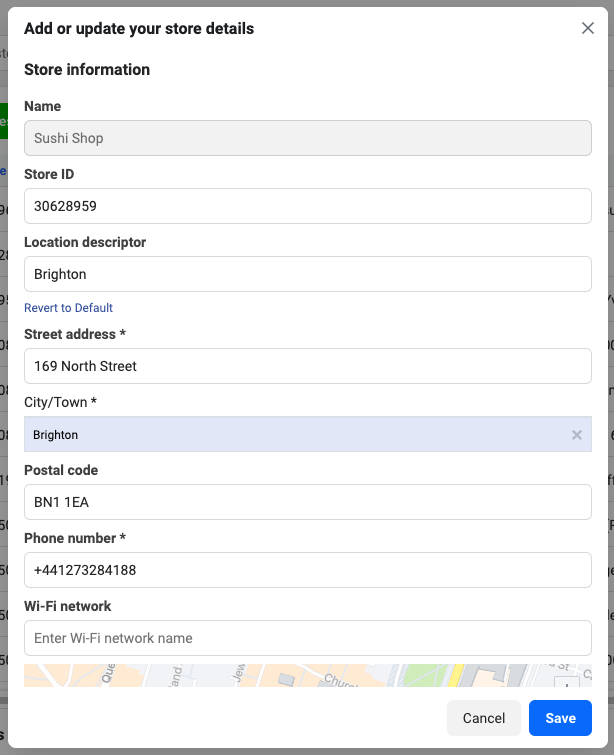
Task: Click the Wi-Fi network label
Action: pyautogui.click(x=67, y=606)
